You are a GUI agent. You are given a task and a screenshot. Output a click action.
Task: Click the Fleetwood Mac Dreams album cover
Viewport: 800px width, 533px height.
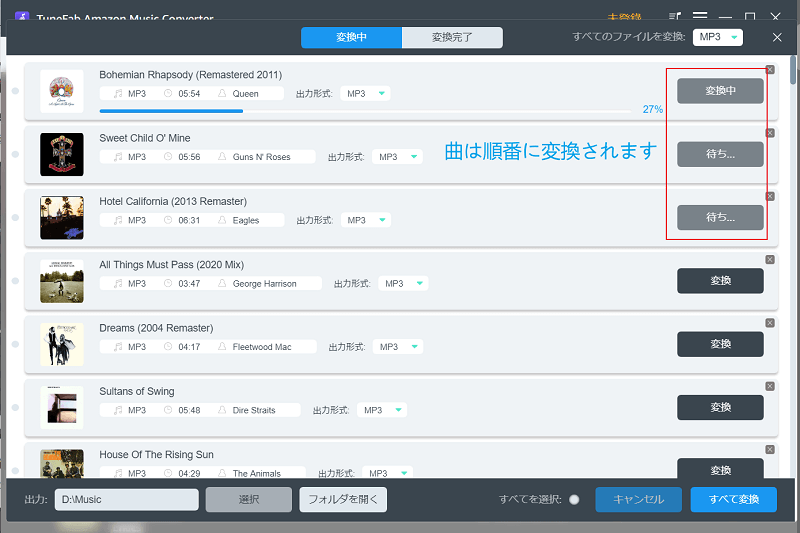point(62,344)
